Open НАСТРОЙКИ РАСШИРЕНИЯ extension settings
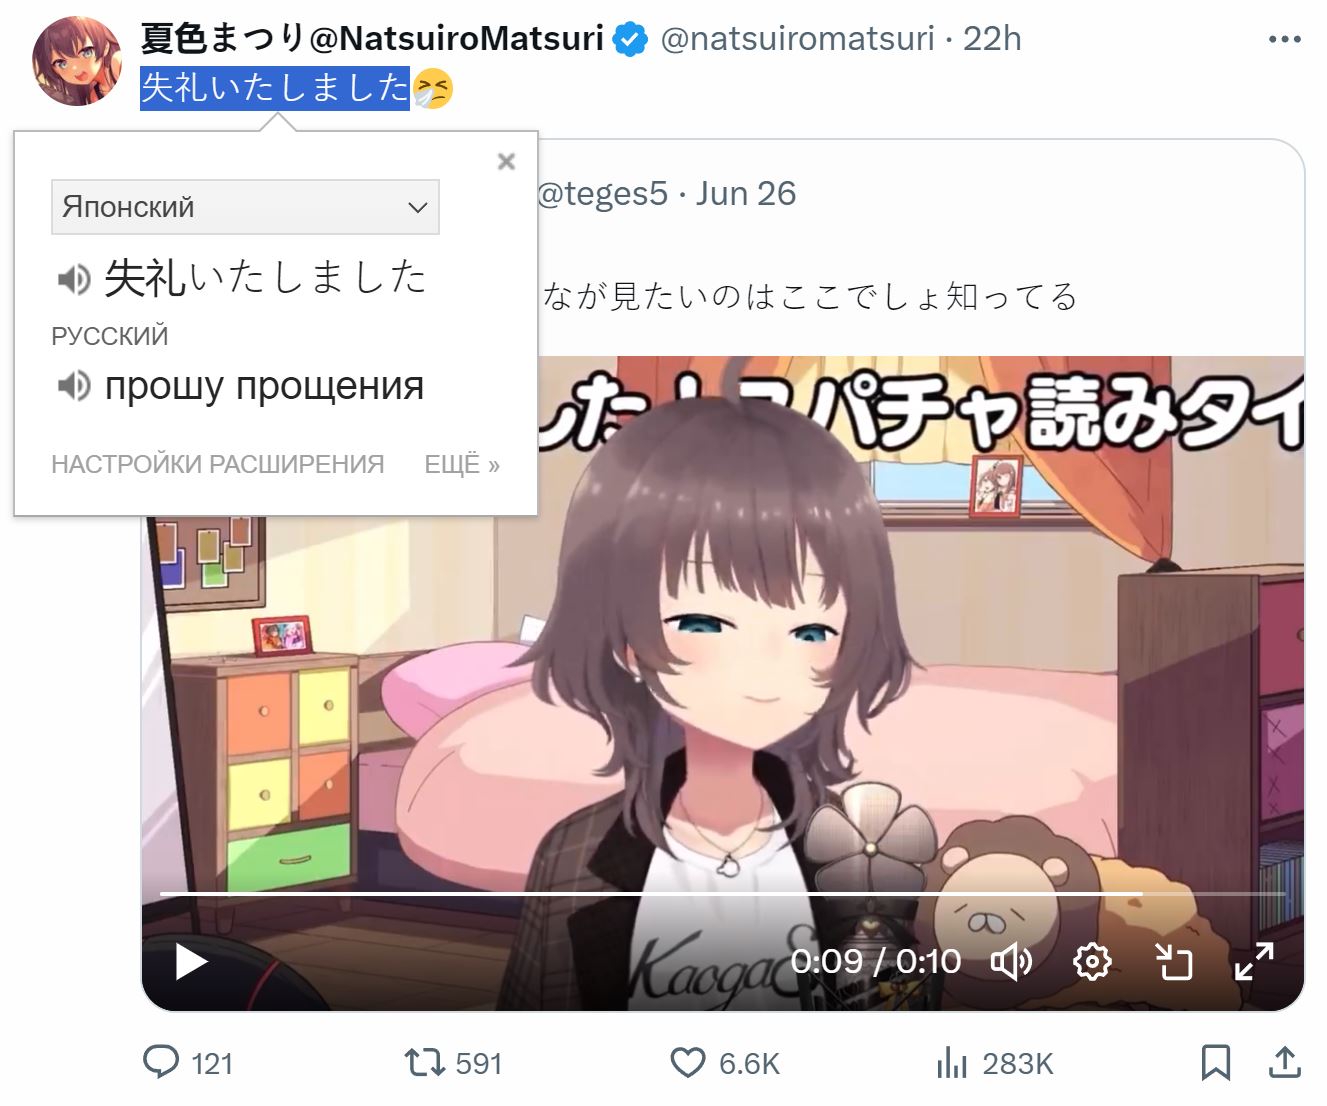This screenshot has height=1106, width=1327. (218, 464)
